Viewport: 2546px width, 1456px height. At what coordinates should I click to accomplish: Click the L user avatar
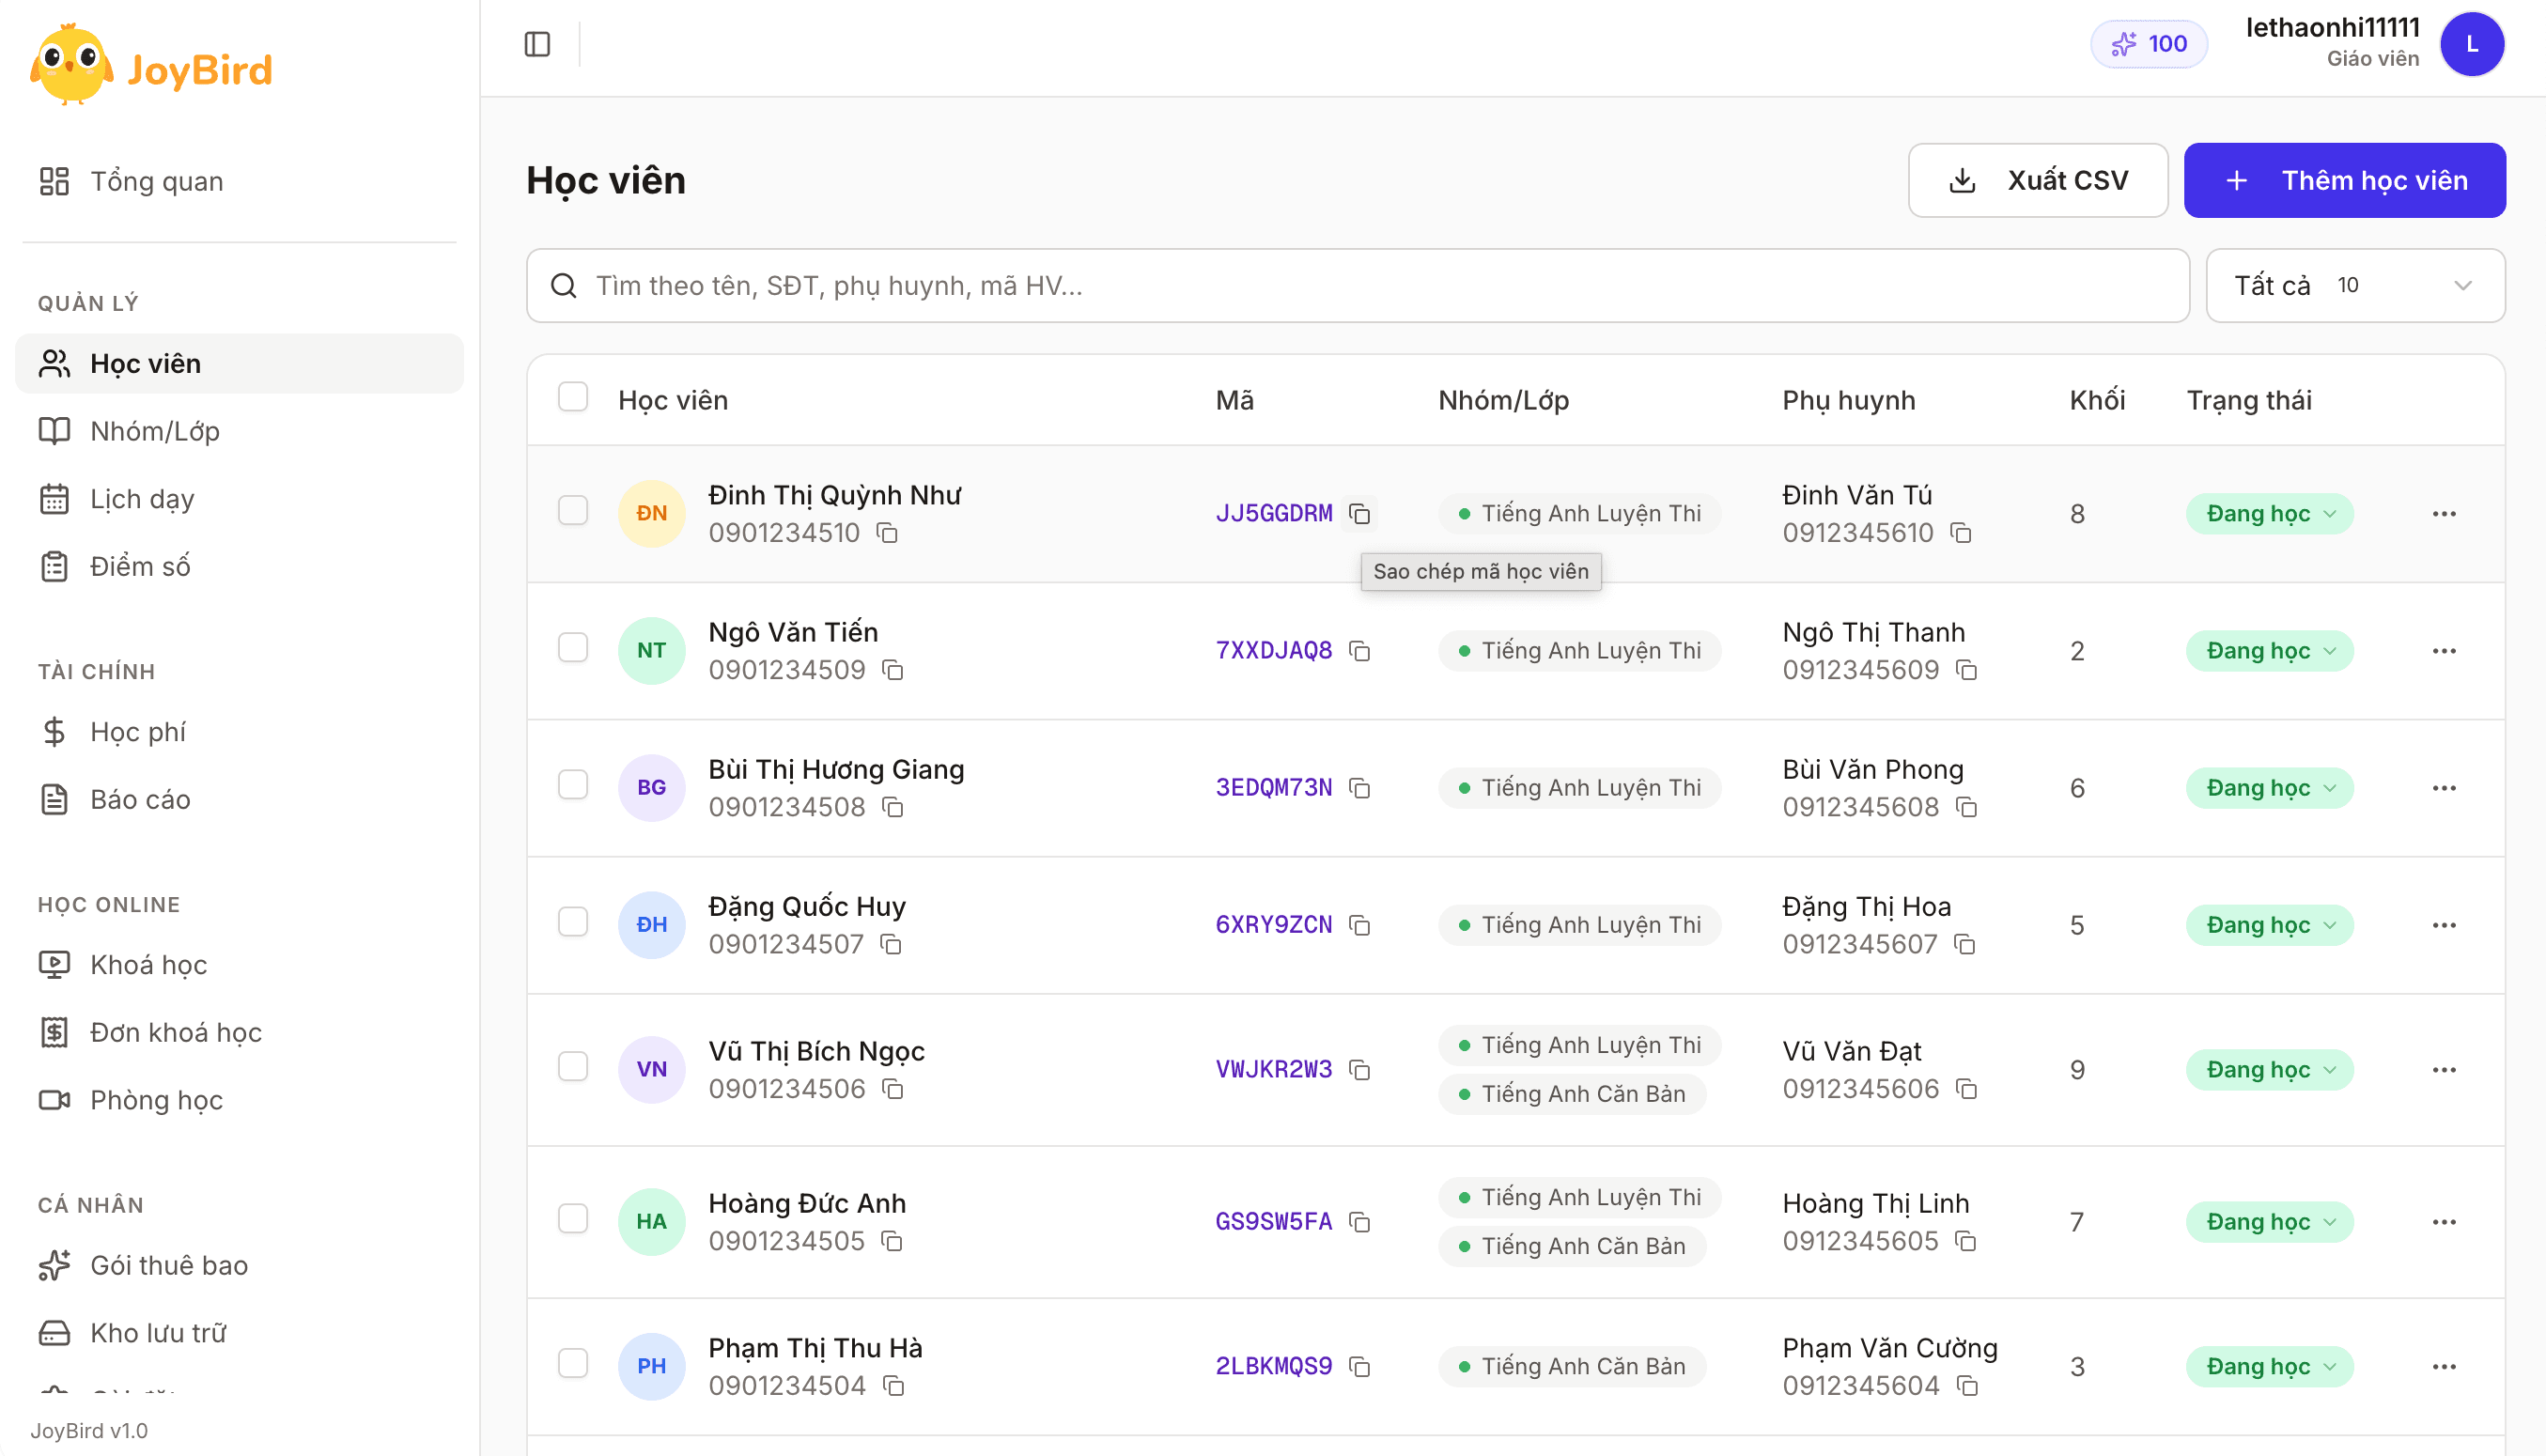[2472, 44]
